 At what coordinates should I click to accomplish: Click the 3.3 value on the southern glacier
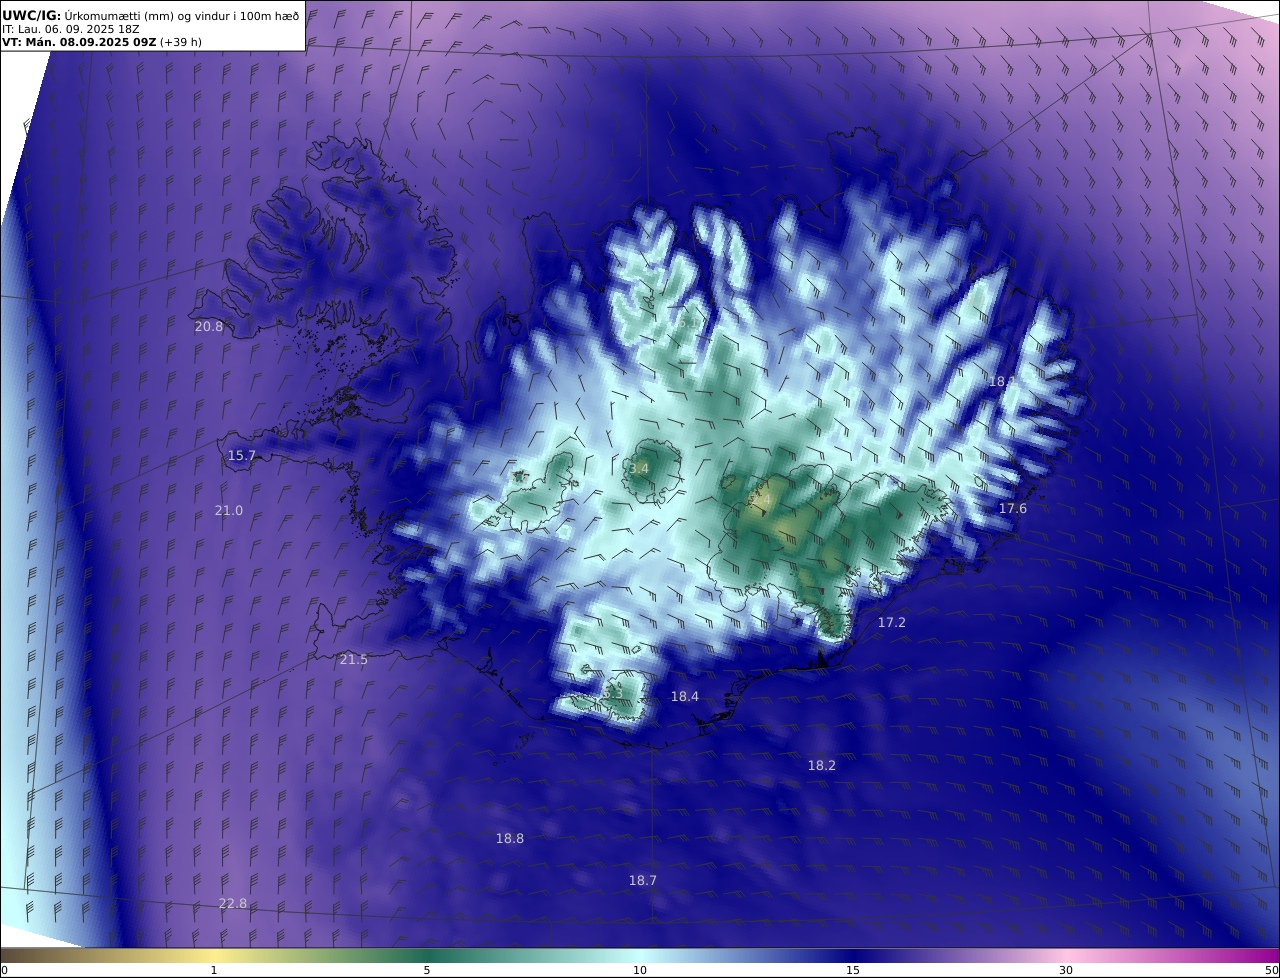point(612,694)
